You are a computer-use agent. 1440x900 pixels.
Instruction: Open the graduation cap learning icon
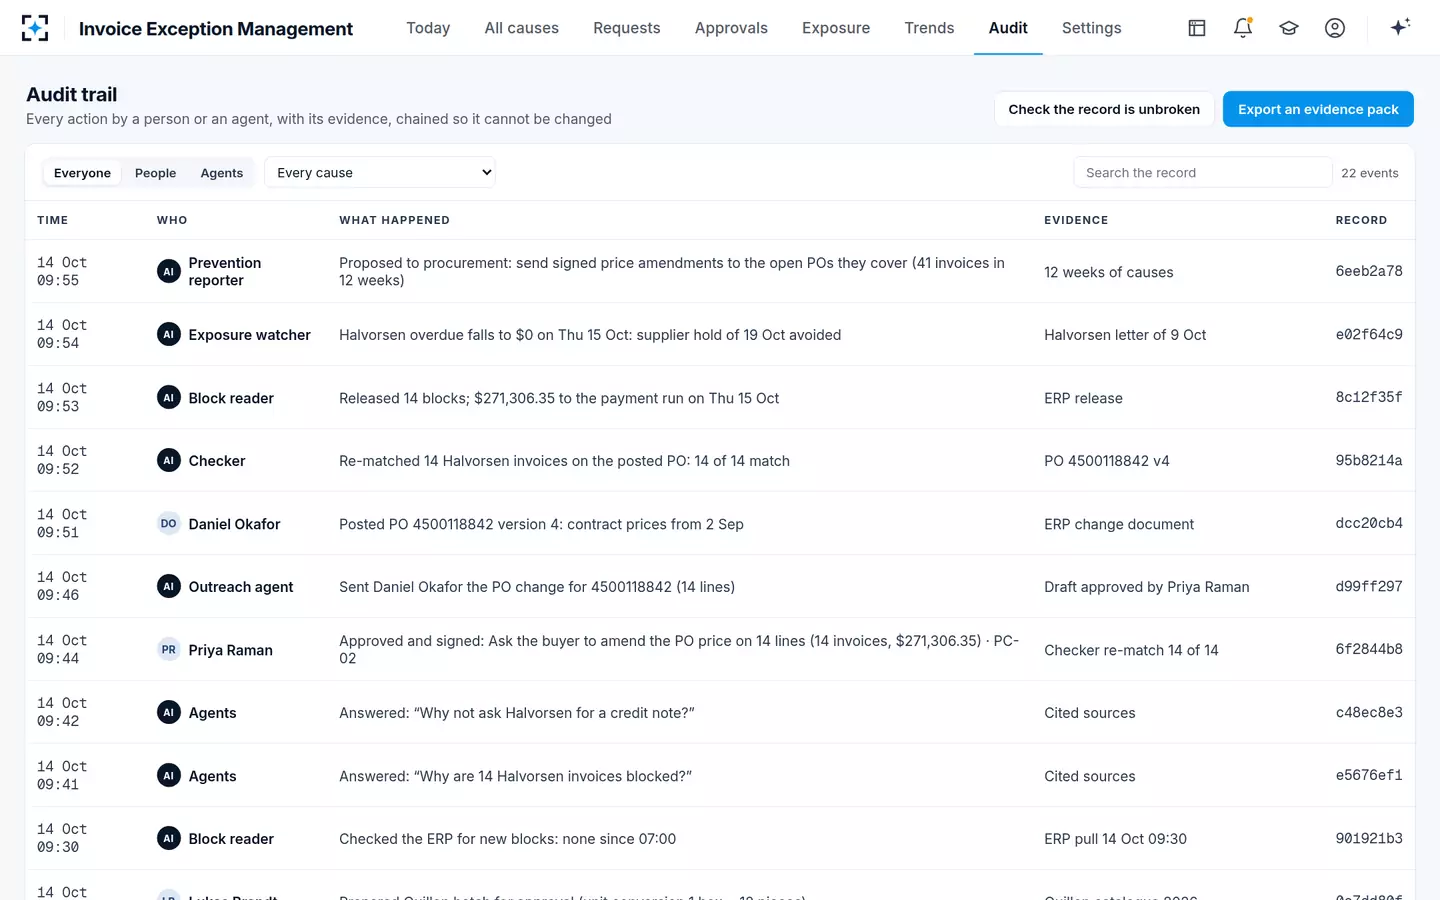coord(1289,28)
